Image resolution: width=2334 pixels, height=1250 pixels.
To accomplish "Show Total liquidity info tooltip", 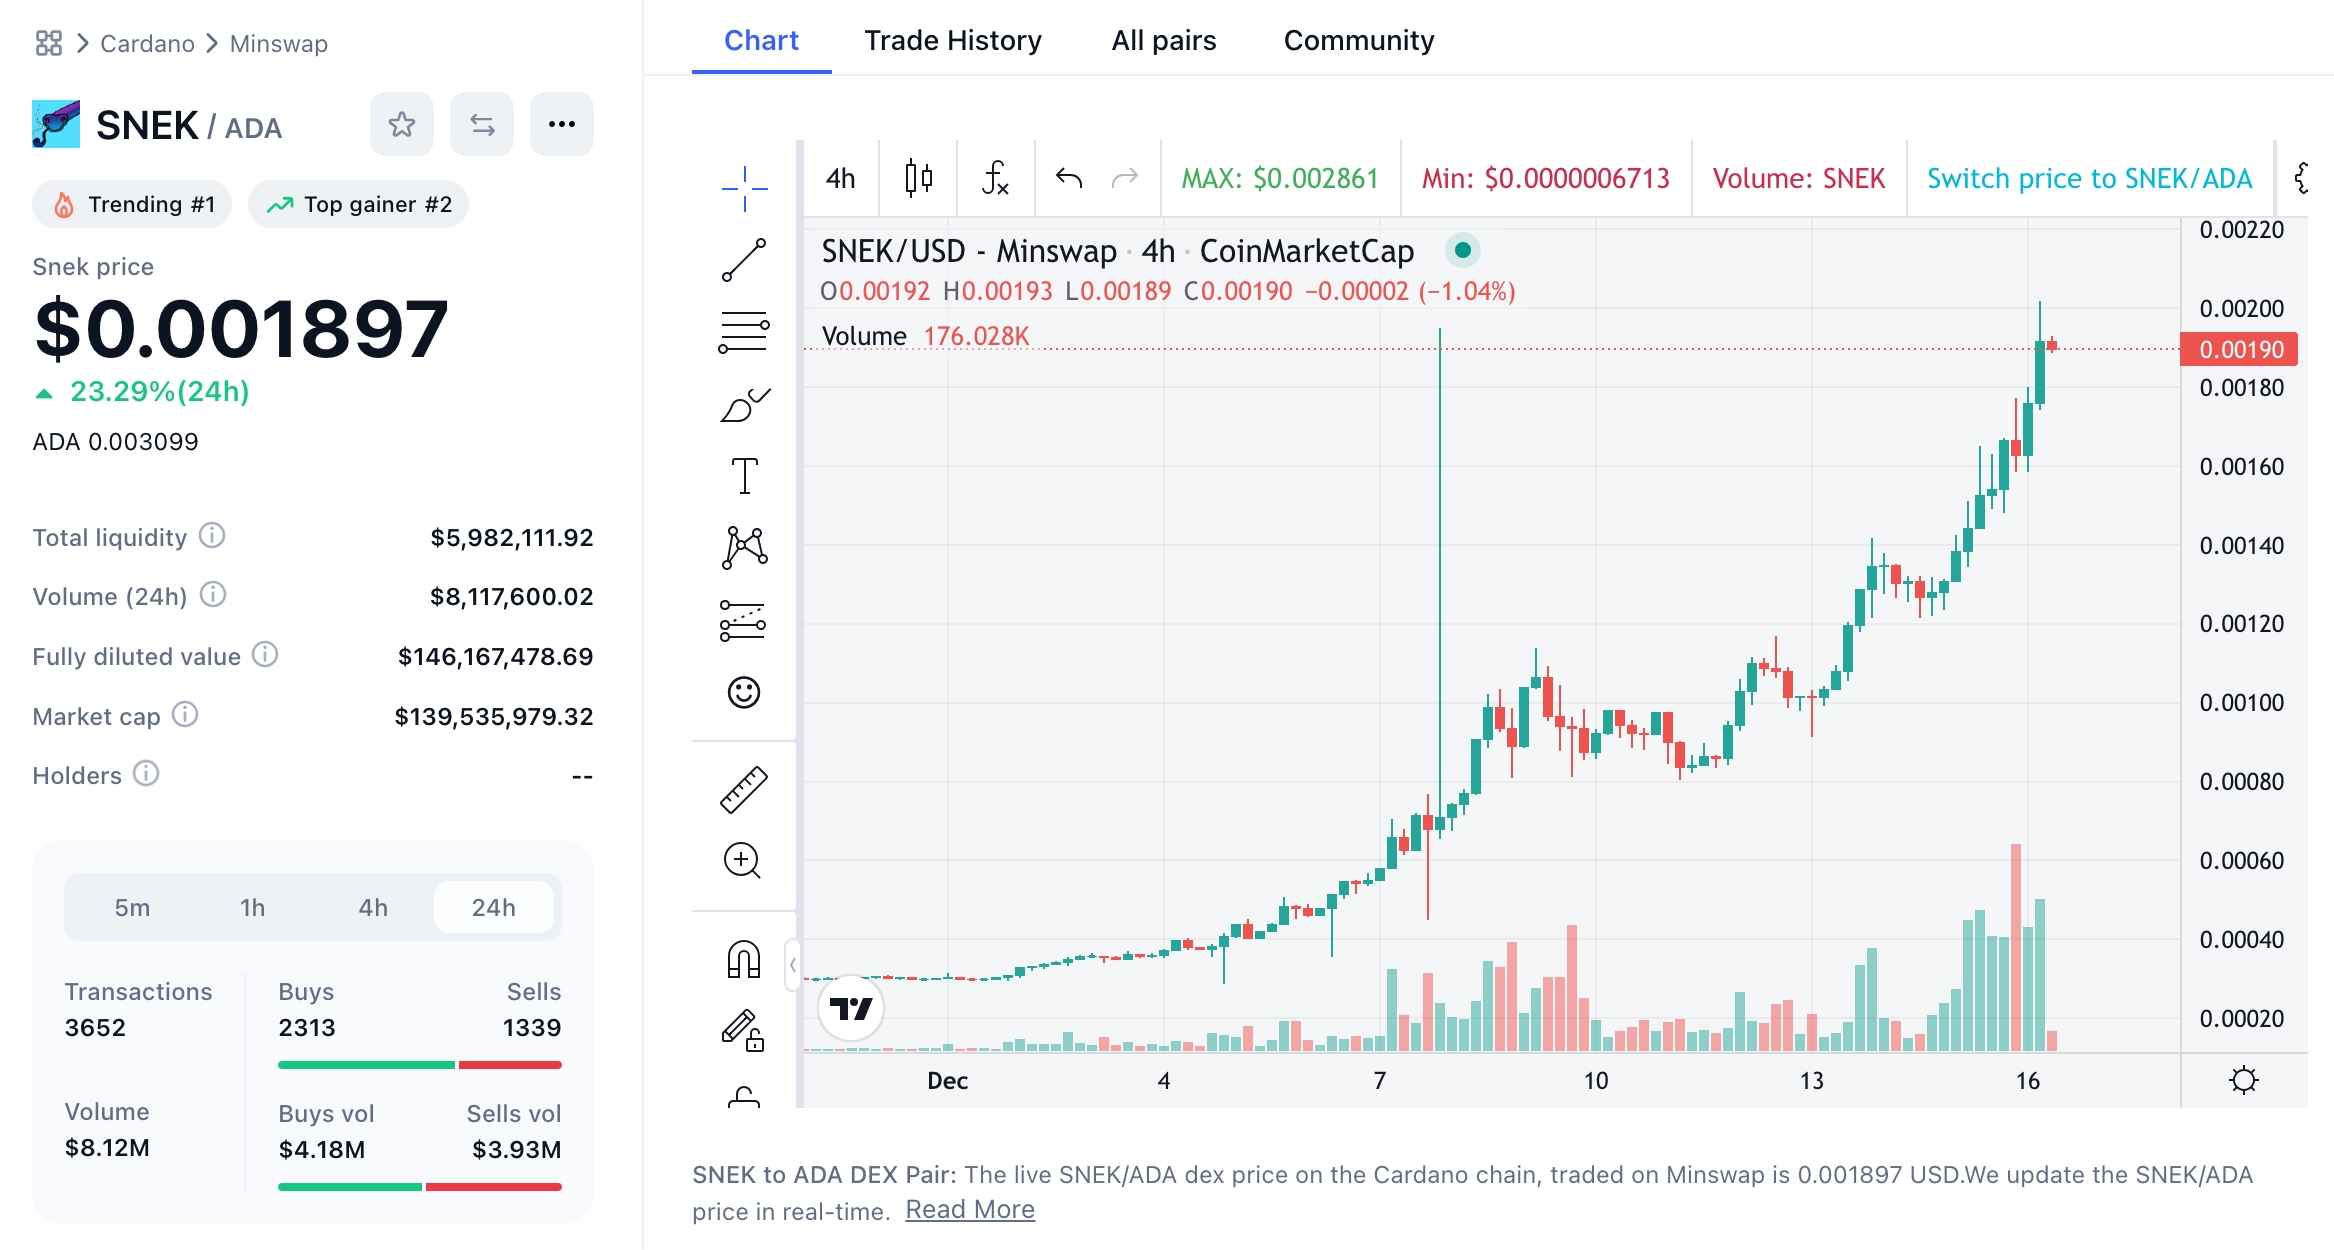I will point(212,536).
